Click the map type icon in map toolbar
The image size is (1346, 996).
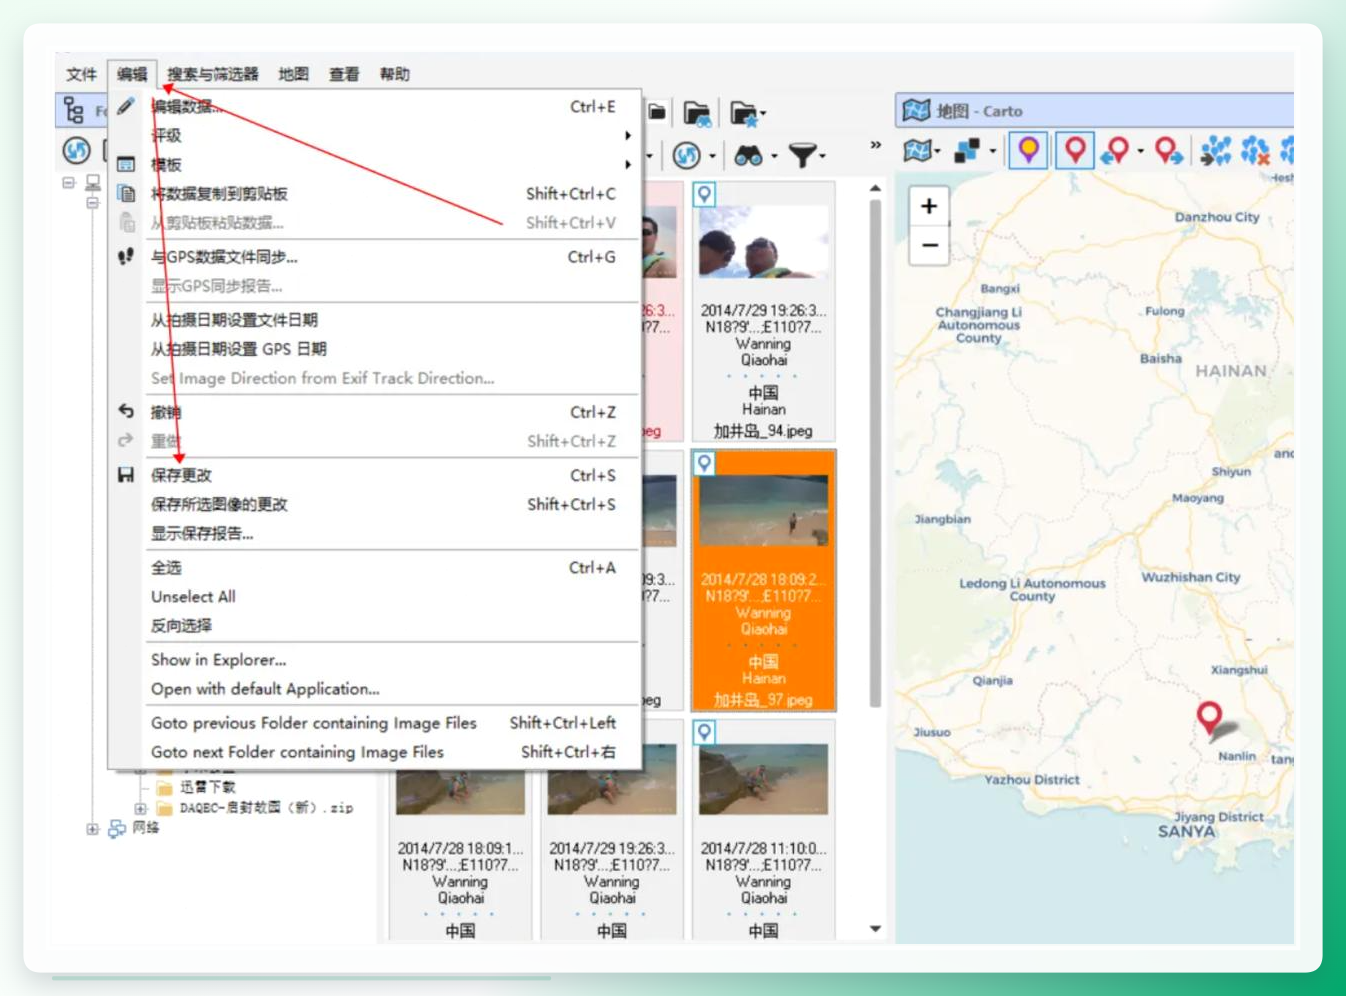[x=916, y=151]
